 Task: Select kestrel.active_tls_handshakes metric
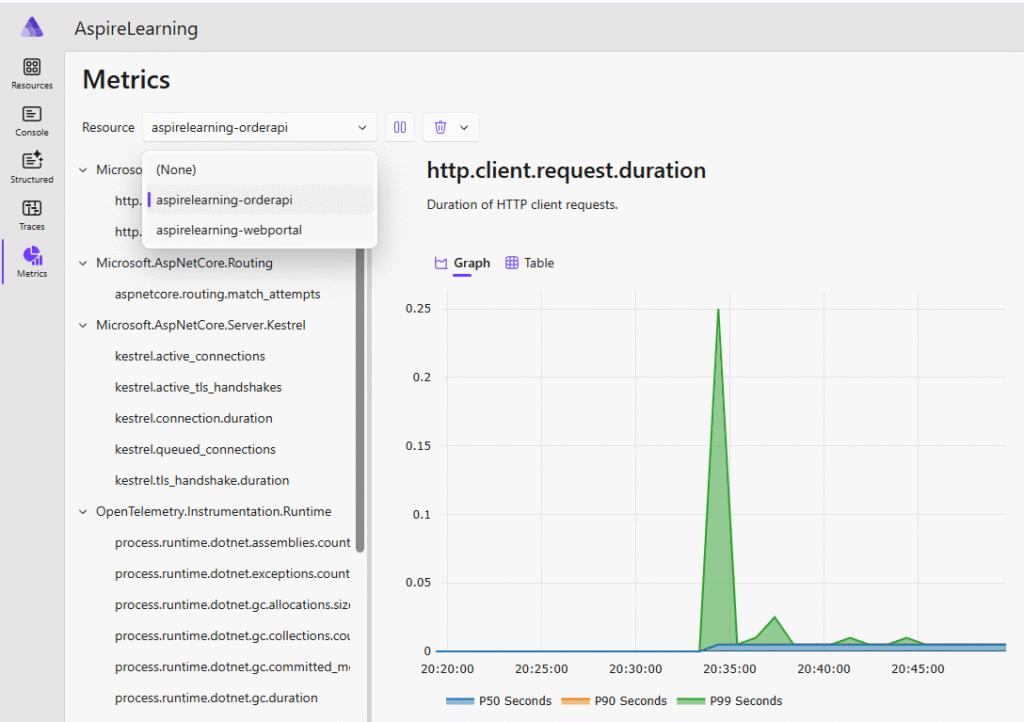(199, 387)
